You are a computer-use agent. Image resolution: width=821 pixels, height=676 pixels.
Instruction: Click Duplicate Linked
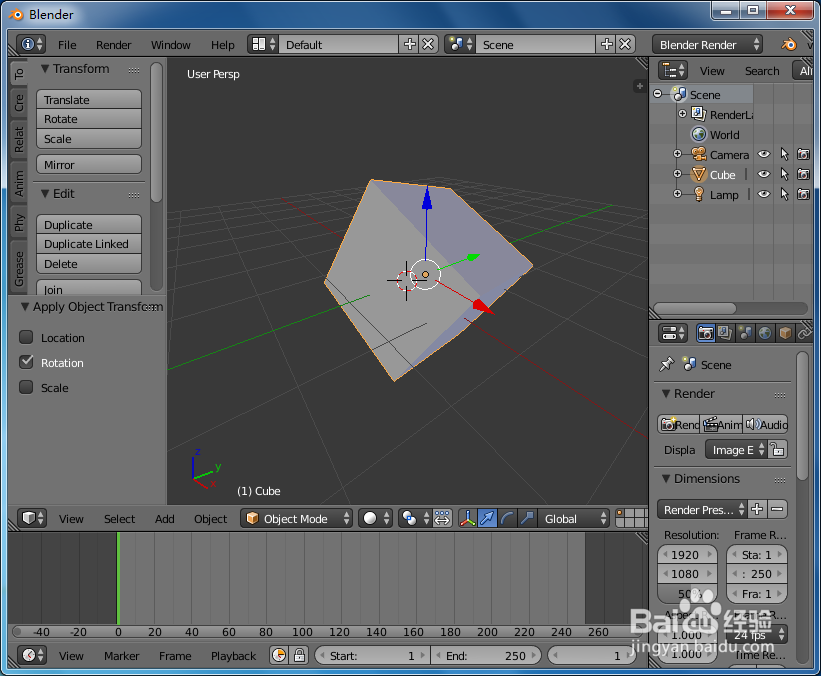(x=89, y=244)
